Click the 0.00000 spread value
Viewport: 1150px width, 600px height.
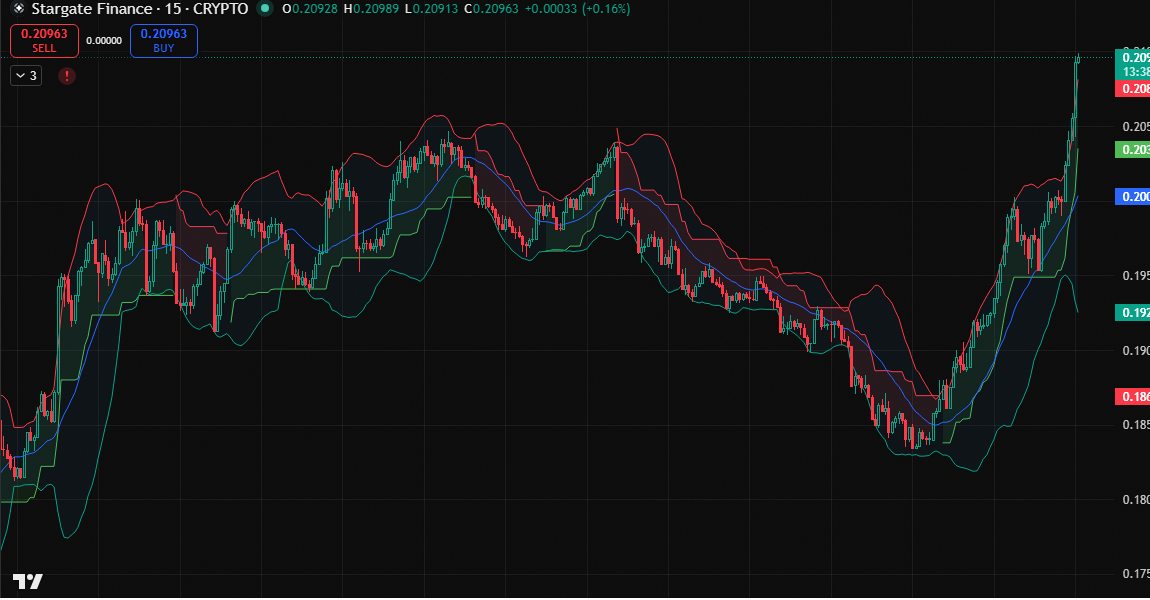104,41
